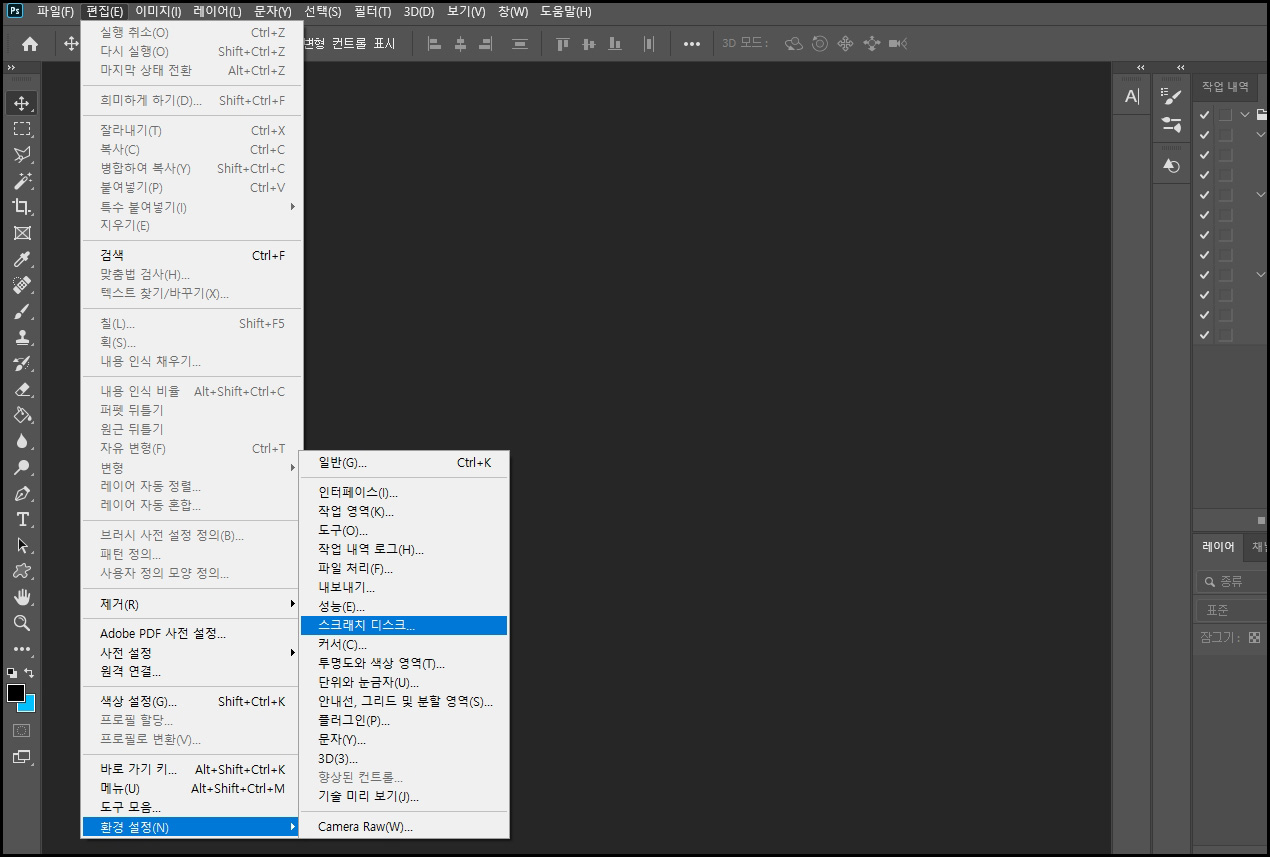
Task: Open 일반(G)... preferences
Action: coord(404,463)
